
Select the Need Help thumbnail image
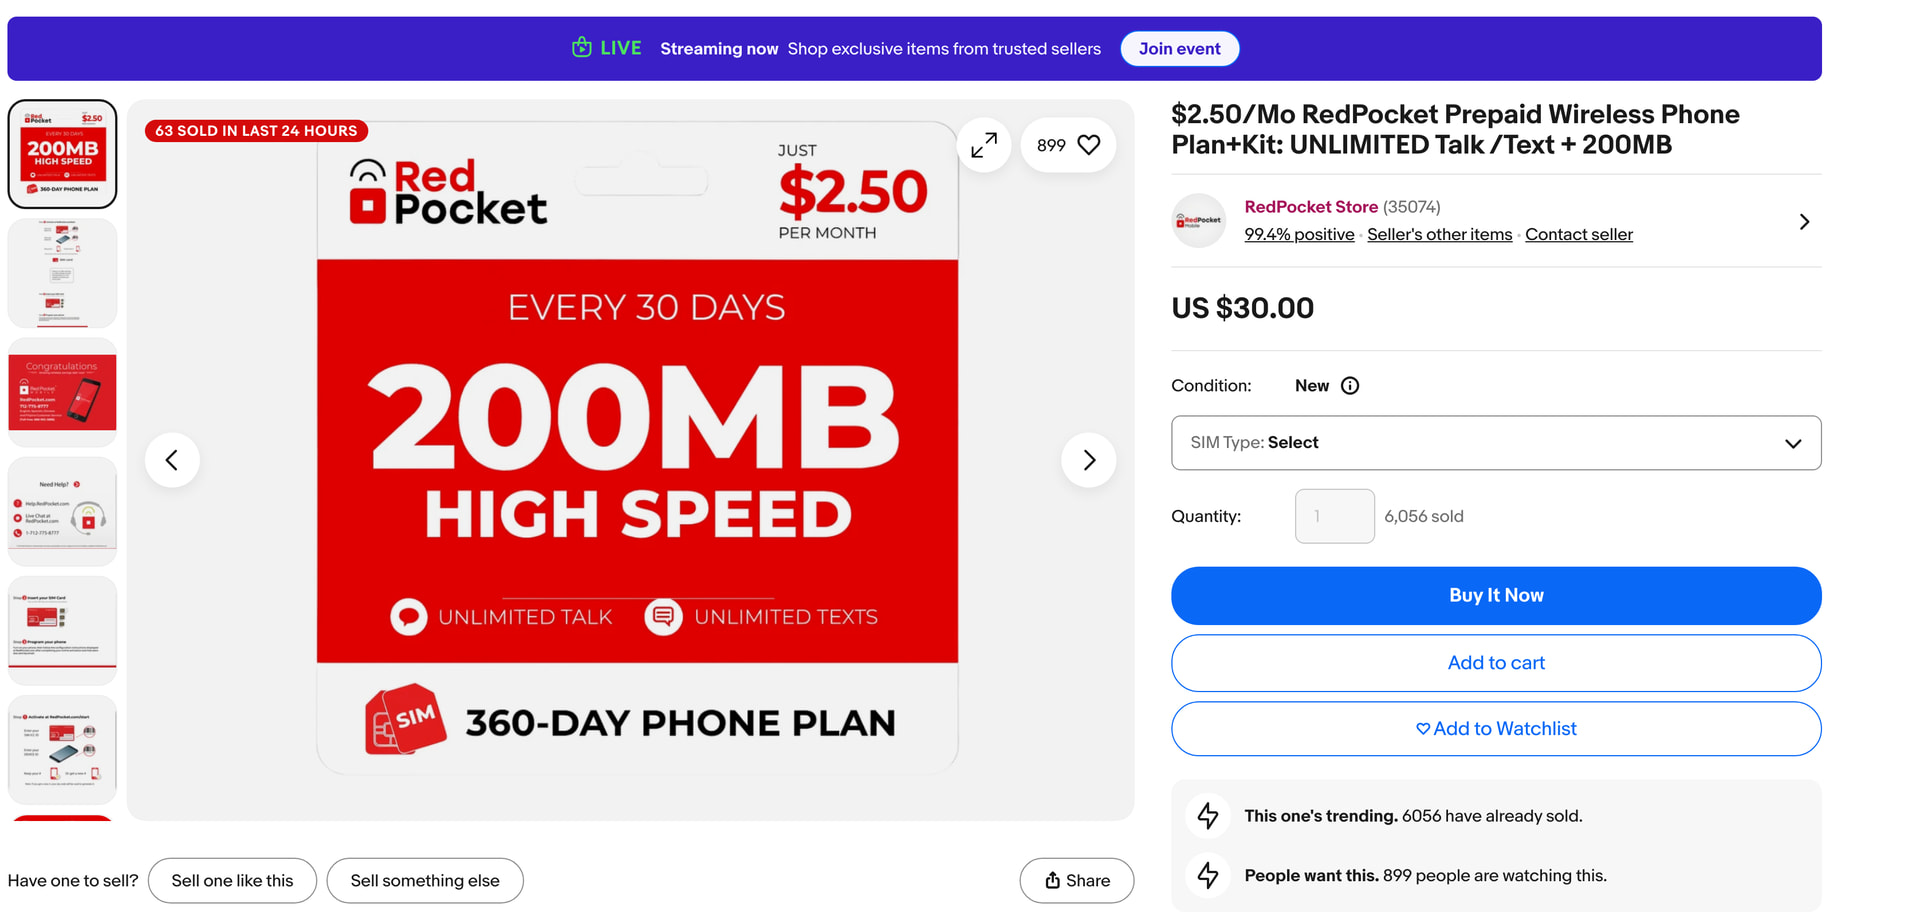(x=62, y=511)
